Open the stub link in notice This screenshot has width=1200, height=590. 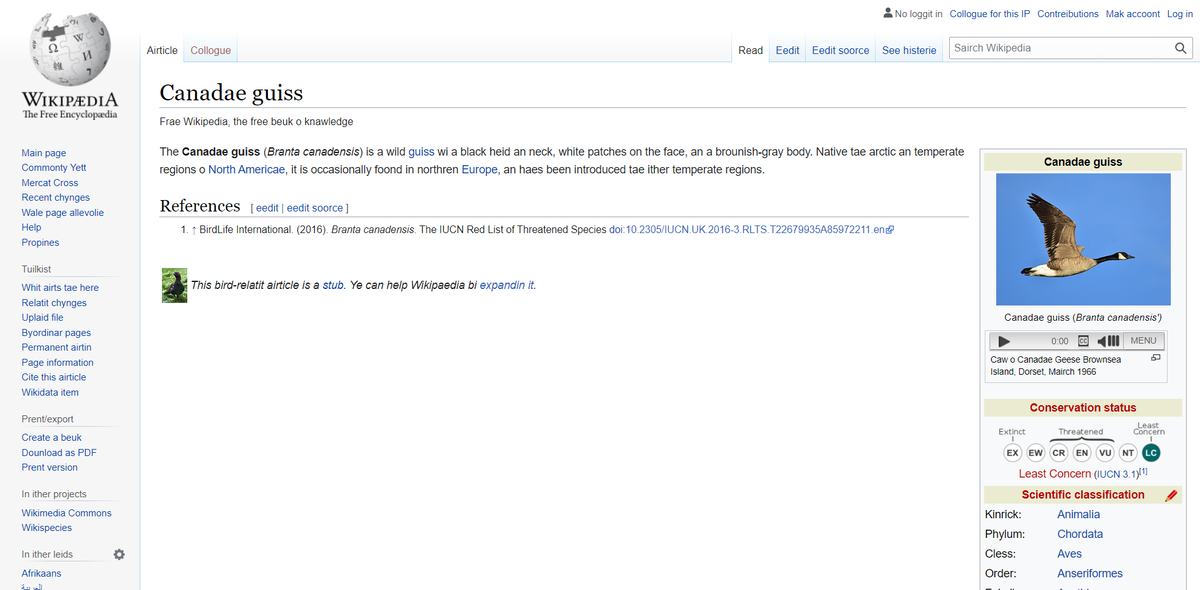tap(333, 285)
